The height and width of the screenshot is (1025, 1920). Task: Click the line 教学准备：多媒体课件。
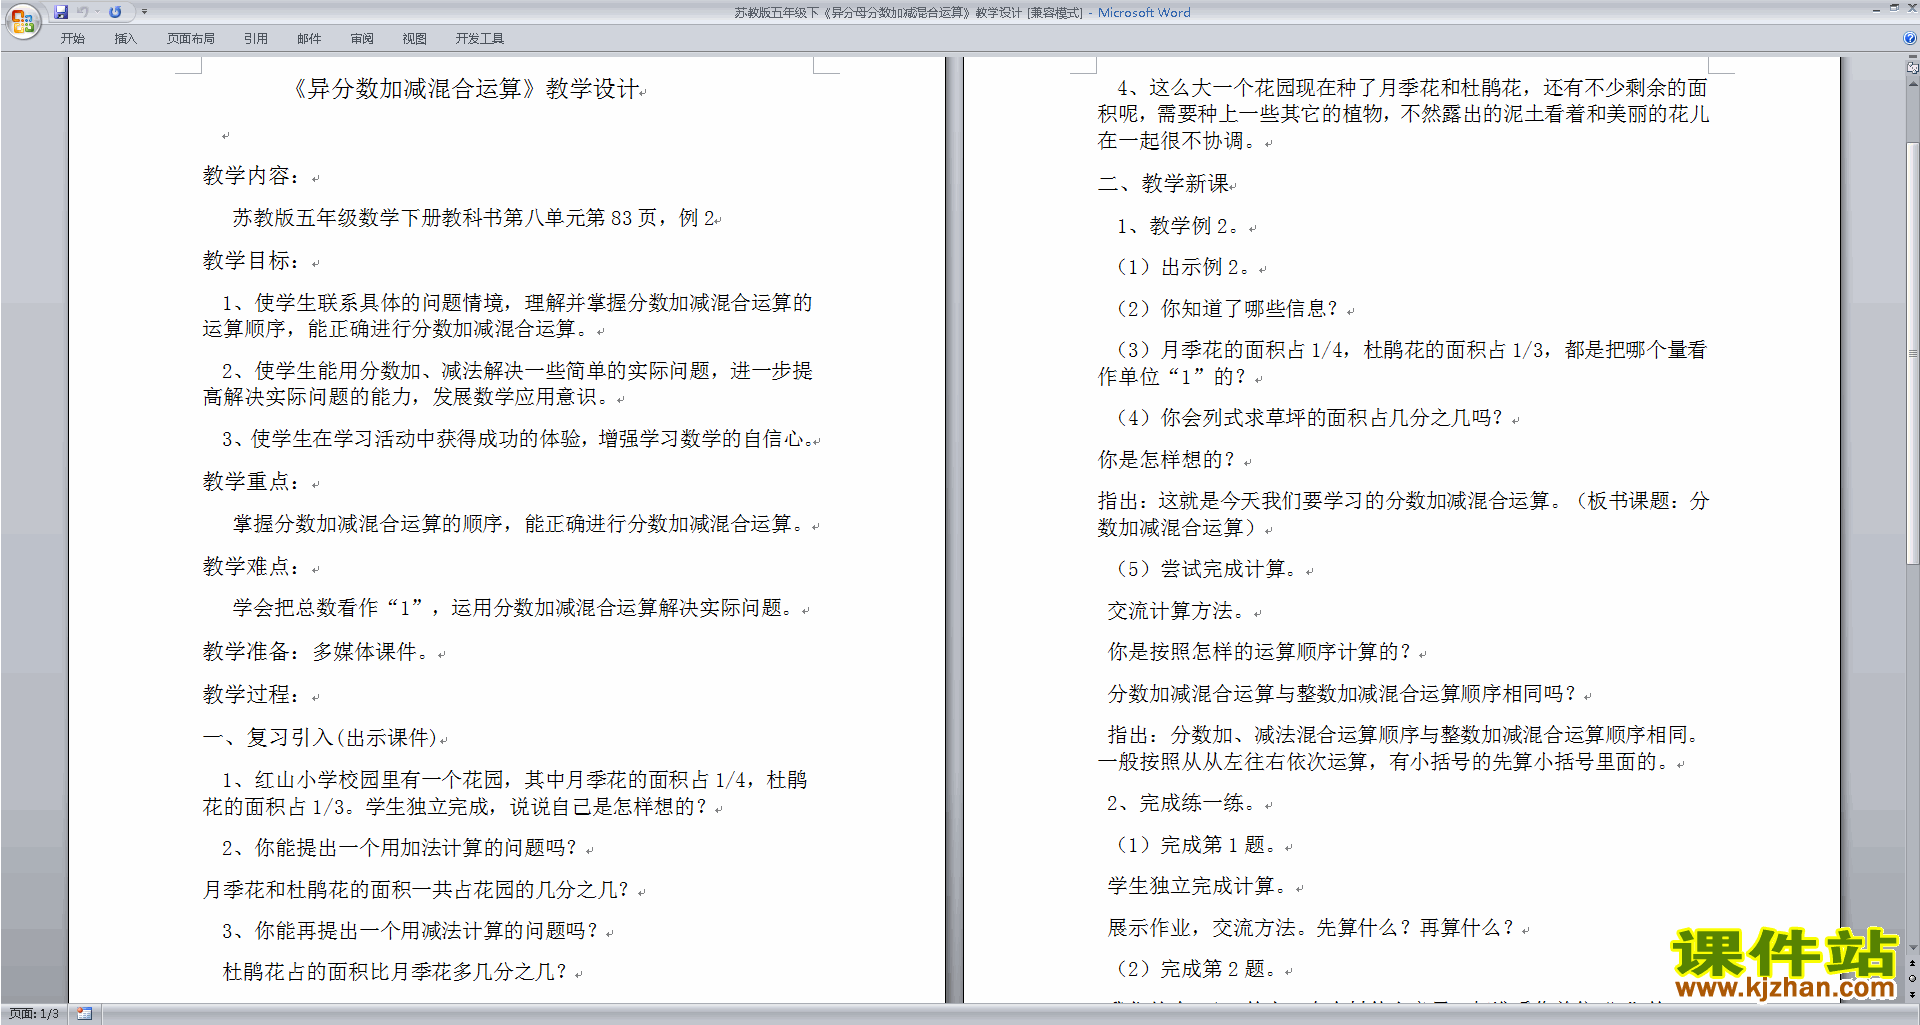(x=318, y=652)
